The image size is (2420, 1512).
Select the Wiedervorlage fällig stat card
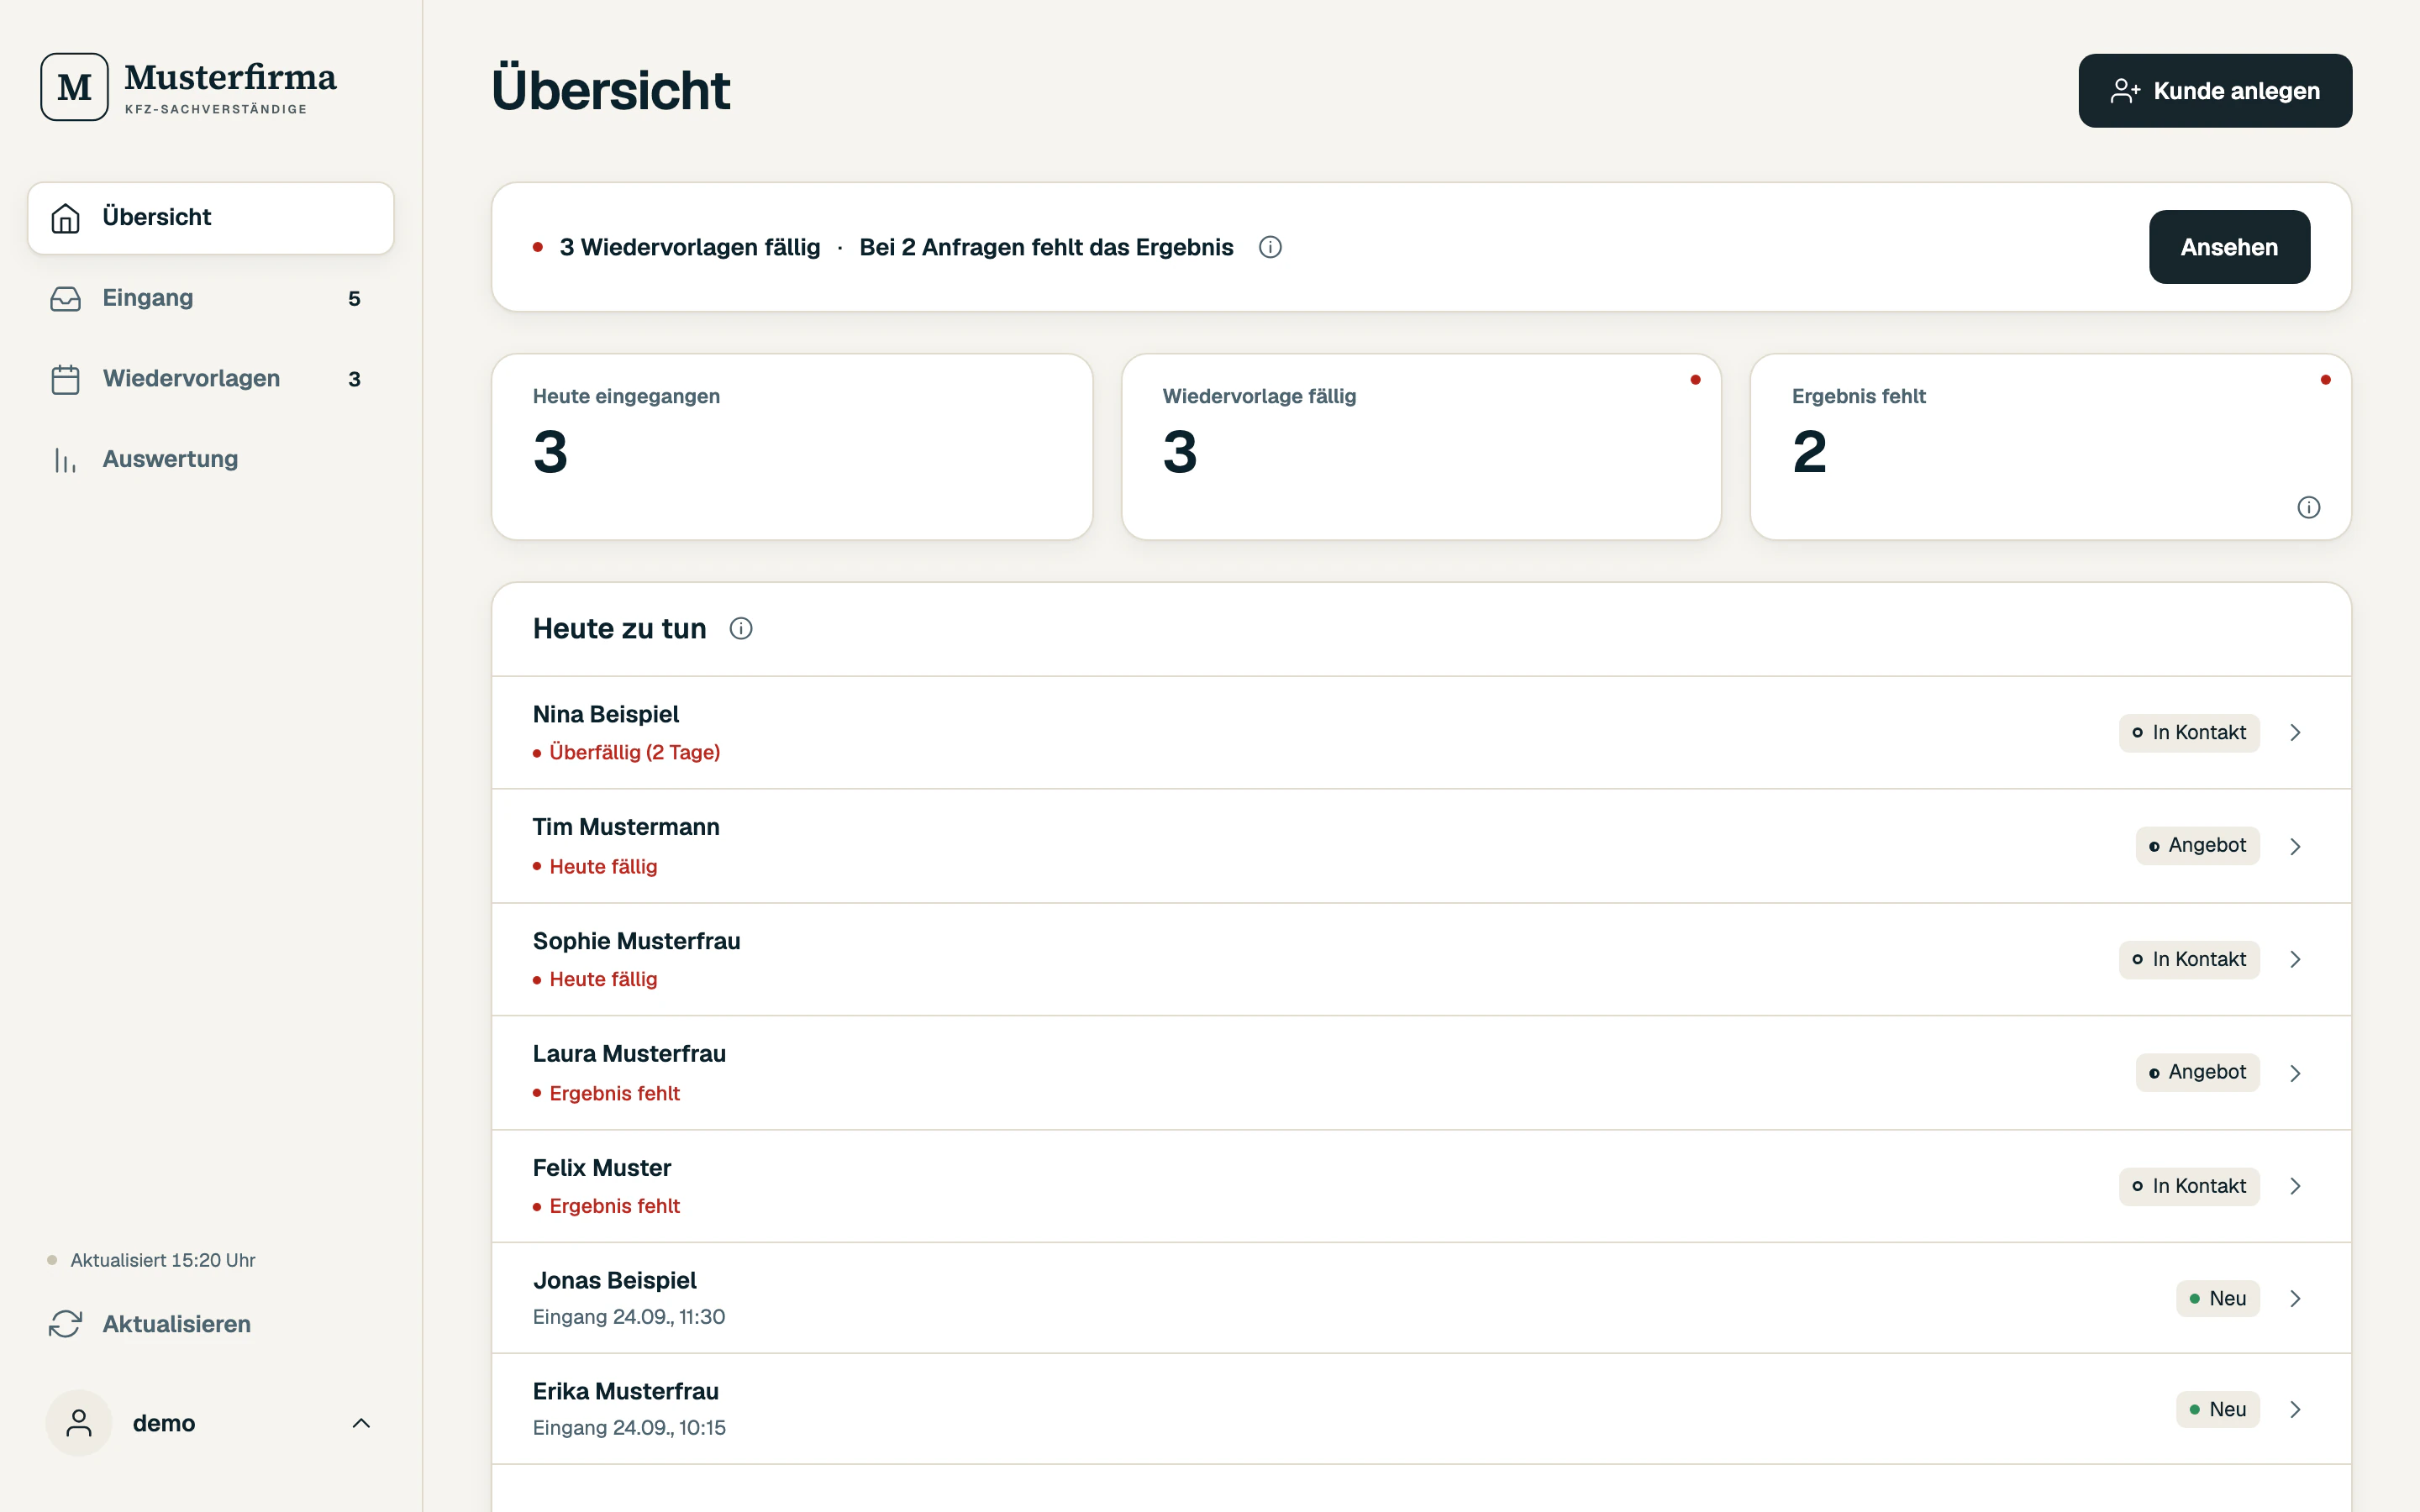[1421, 447]
